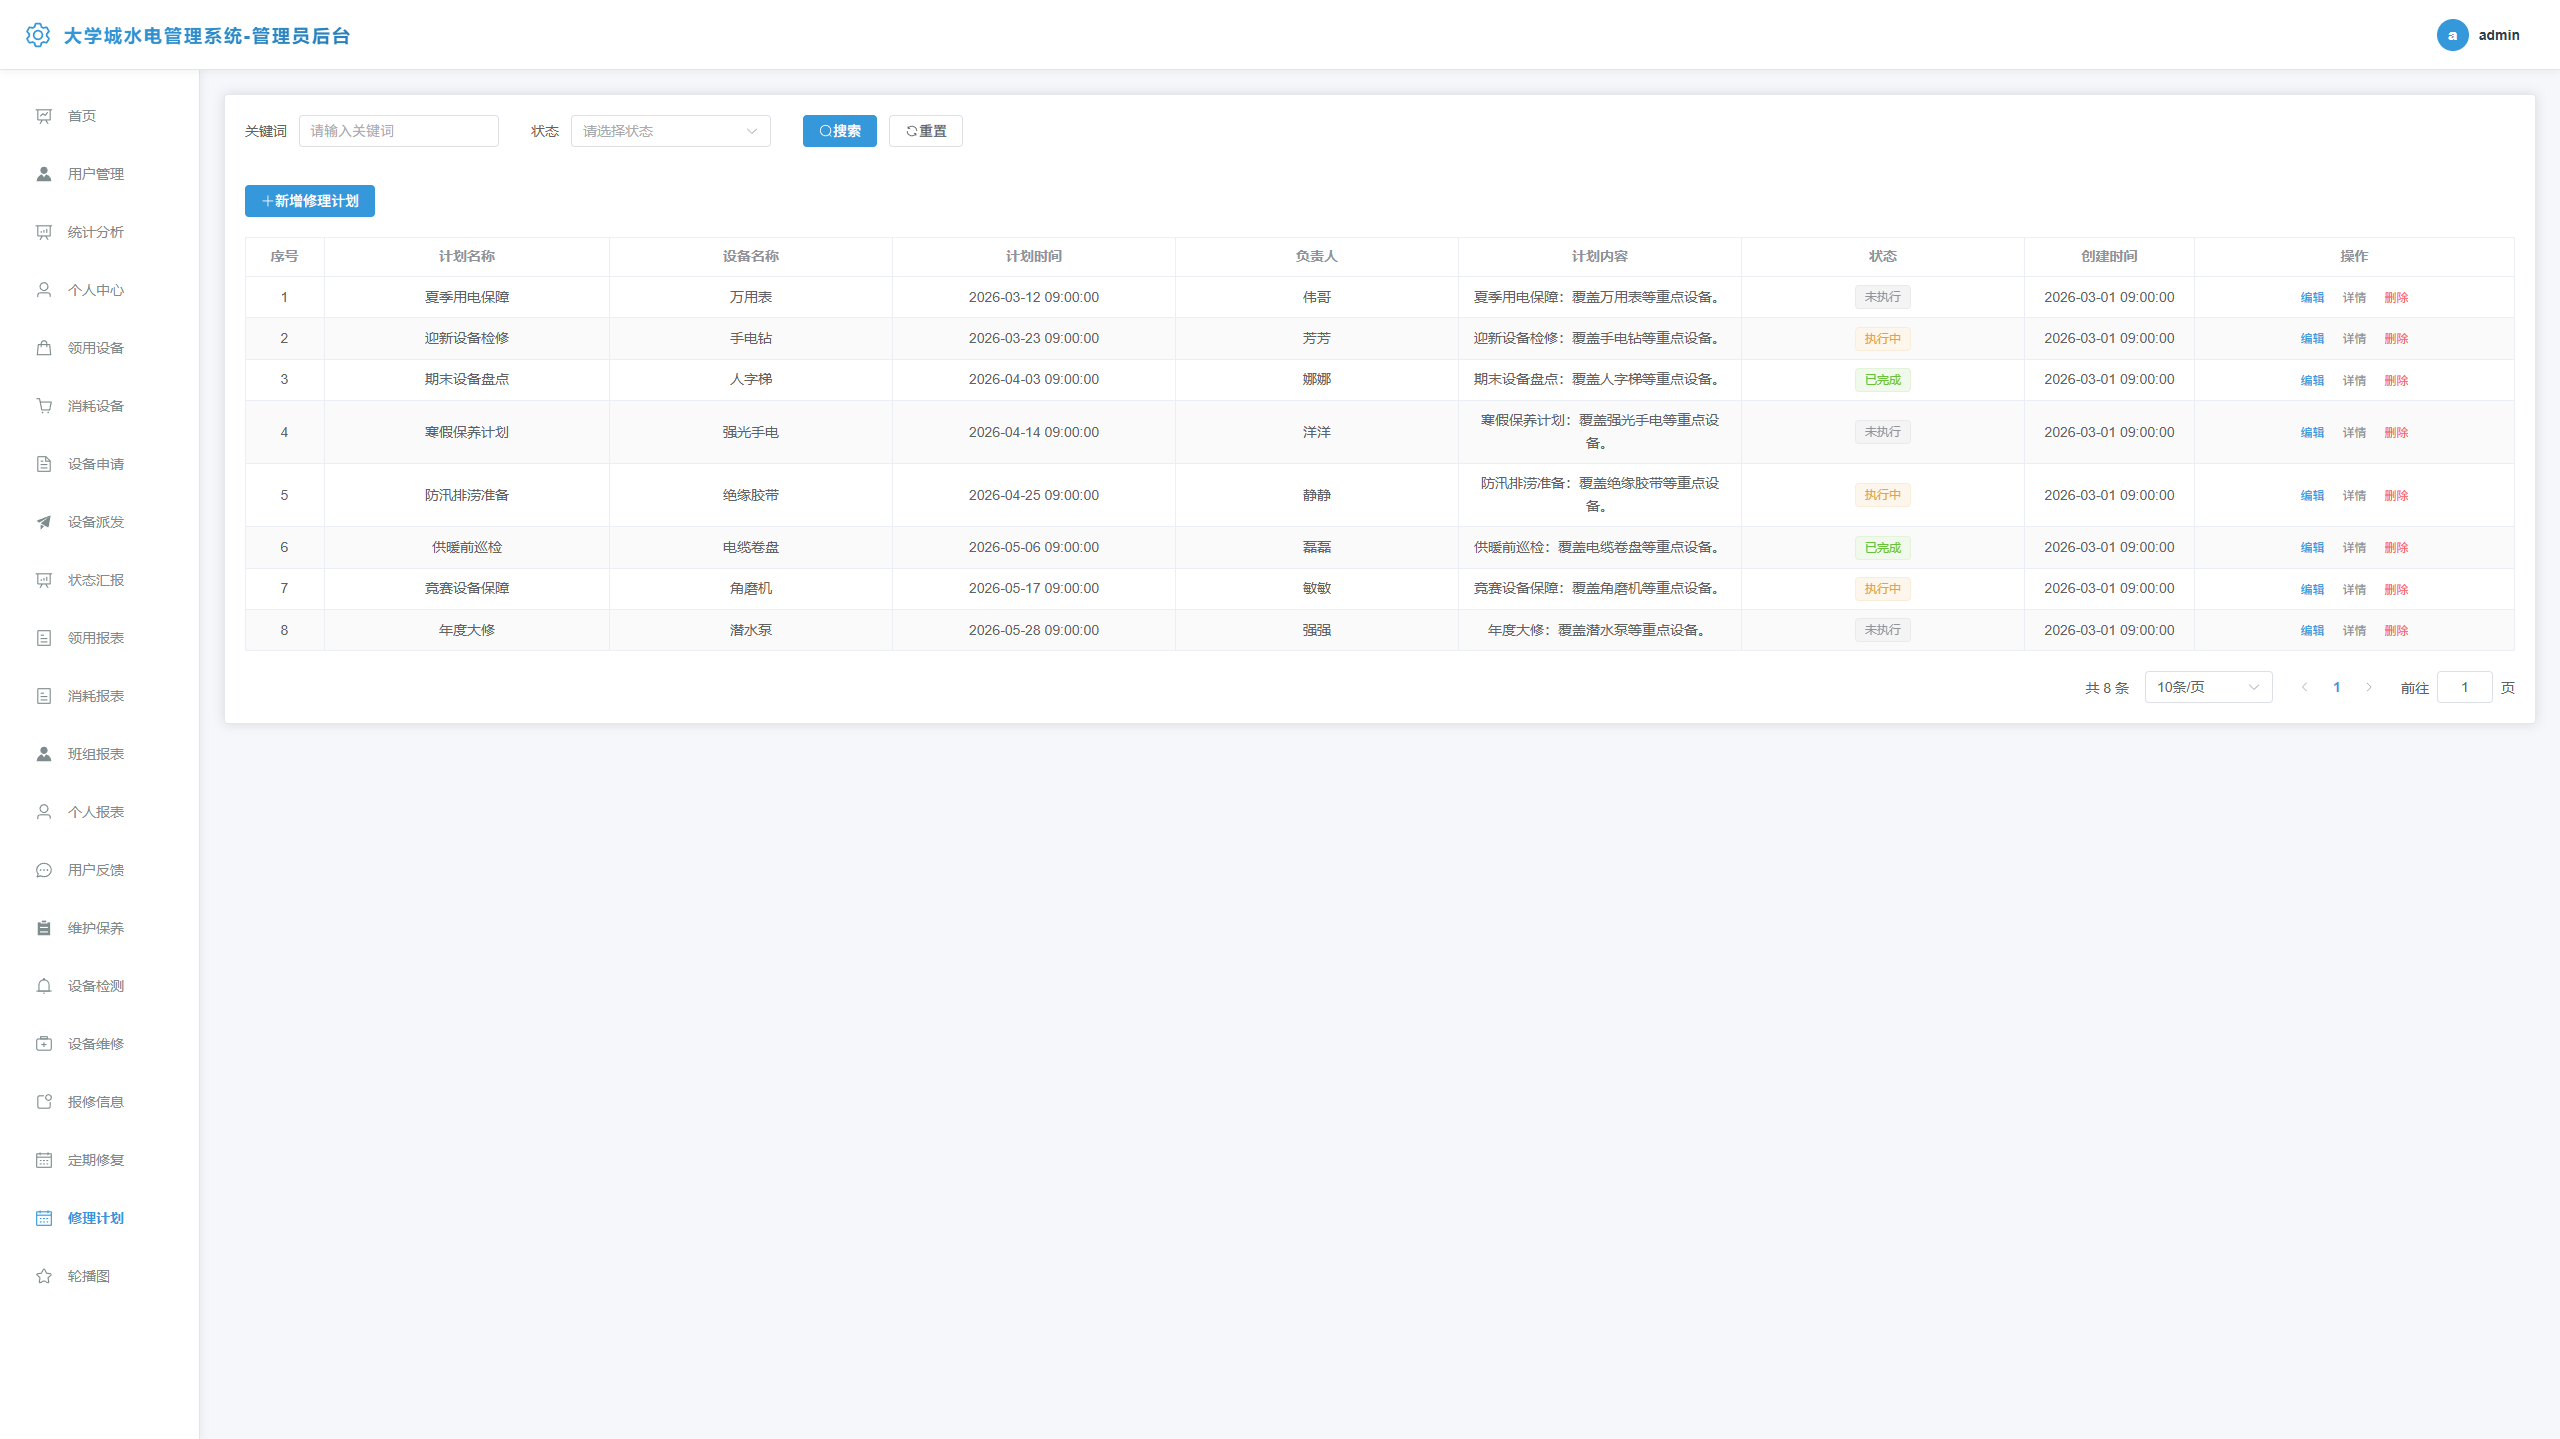Click device name 潜水泵 cell
The image size is (2560, 1439).
point(750,630)
